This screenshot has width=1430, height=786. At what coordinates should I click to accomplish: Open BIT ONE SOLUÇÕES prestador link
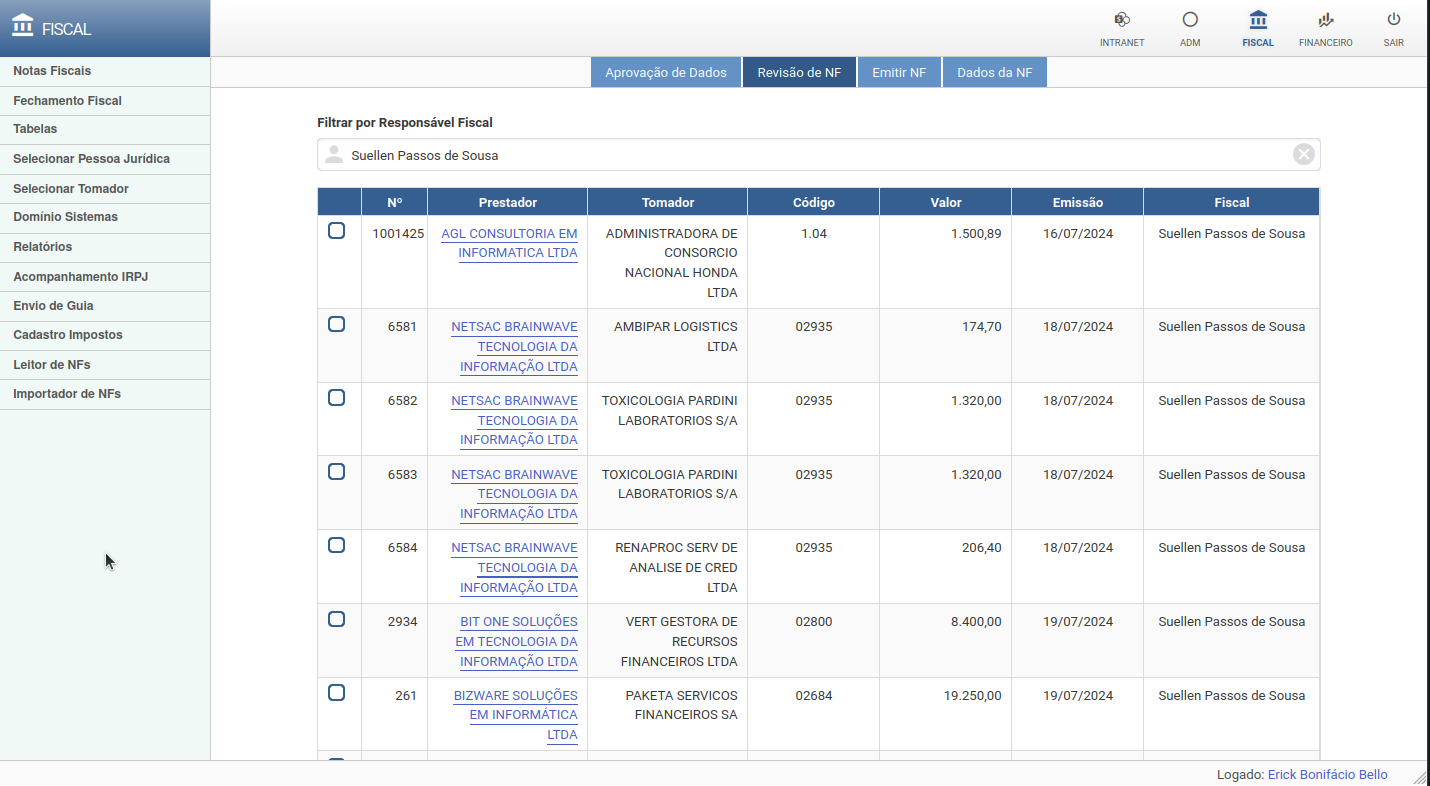click(x=516, y=641)
